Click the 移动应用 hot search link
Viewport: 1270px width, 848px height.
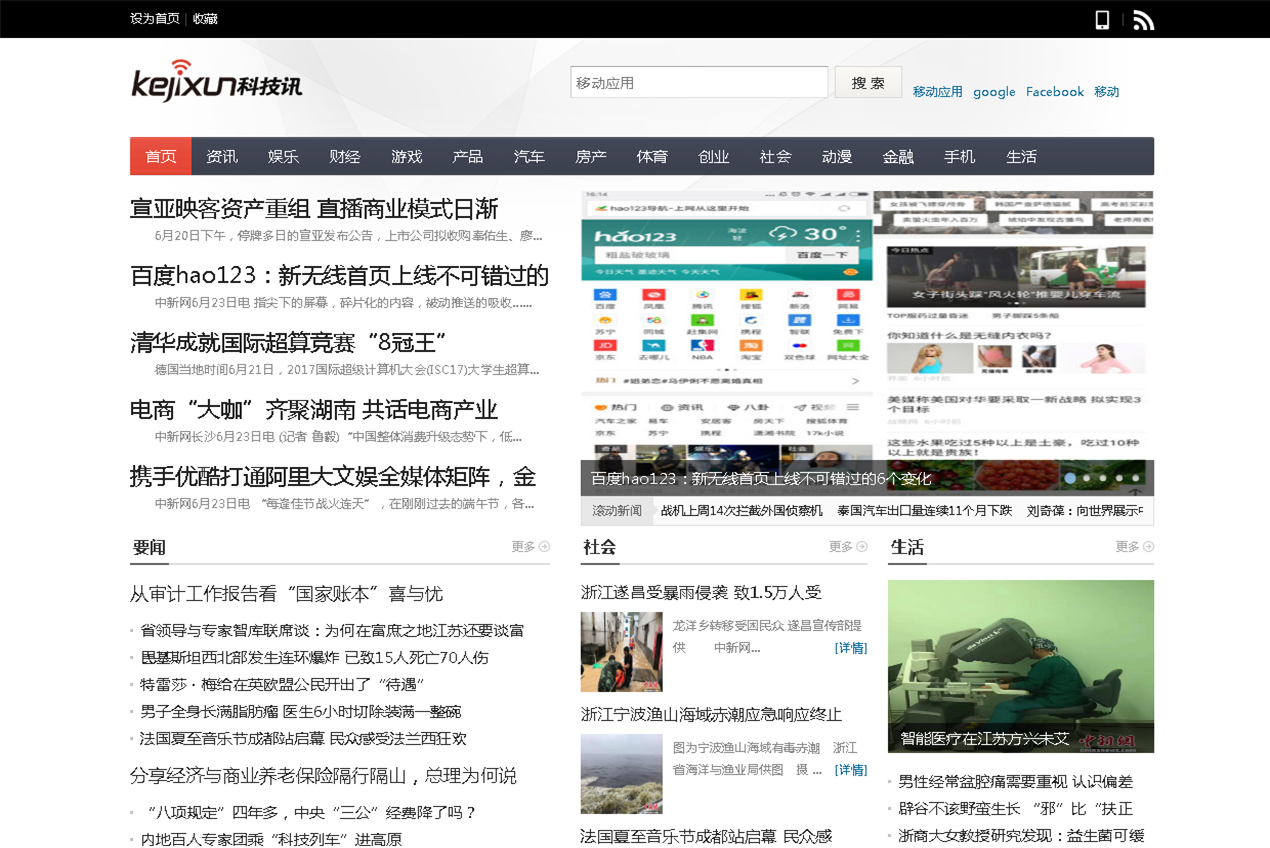point(938,92)
